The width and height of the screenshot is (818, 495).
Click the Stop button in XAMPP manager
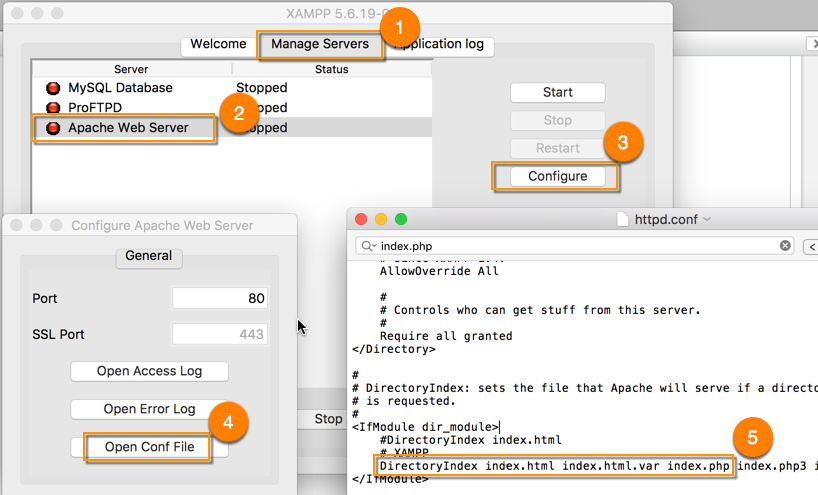point(558,120)
